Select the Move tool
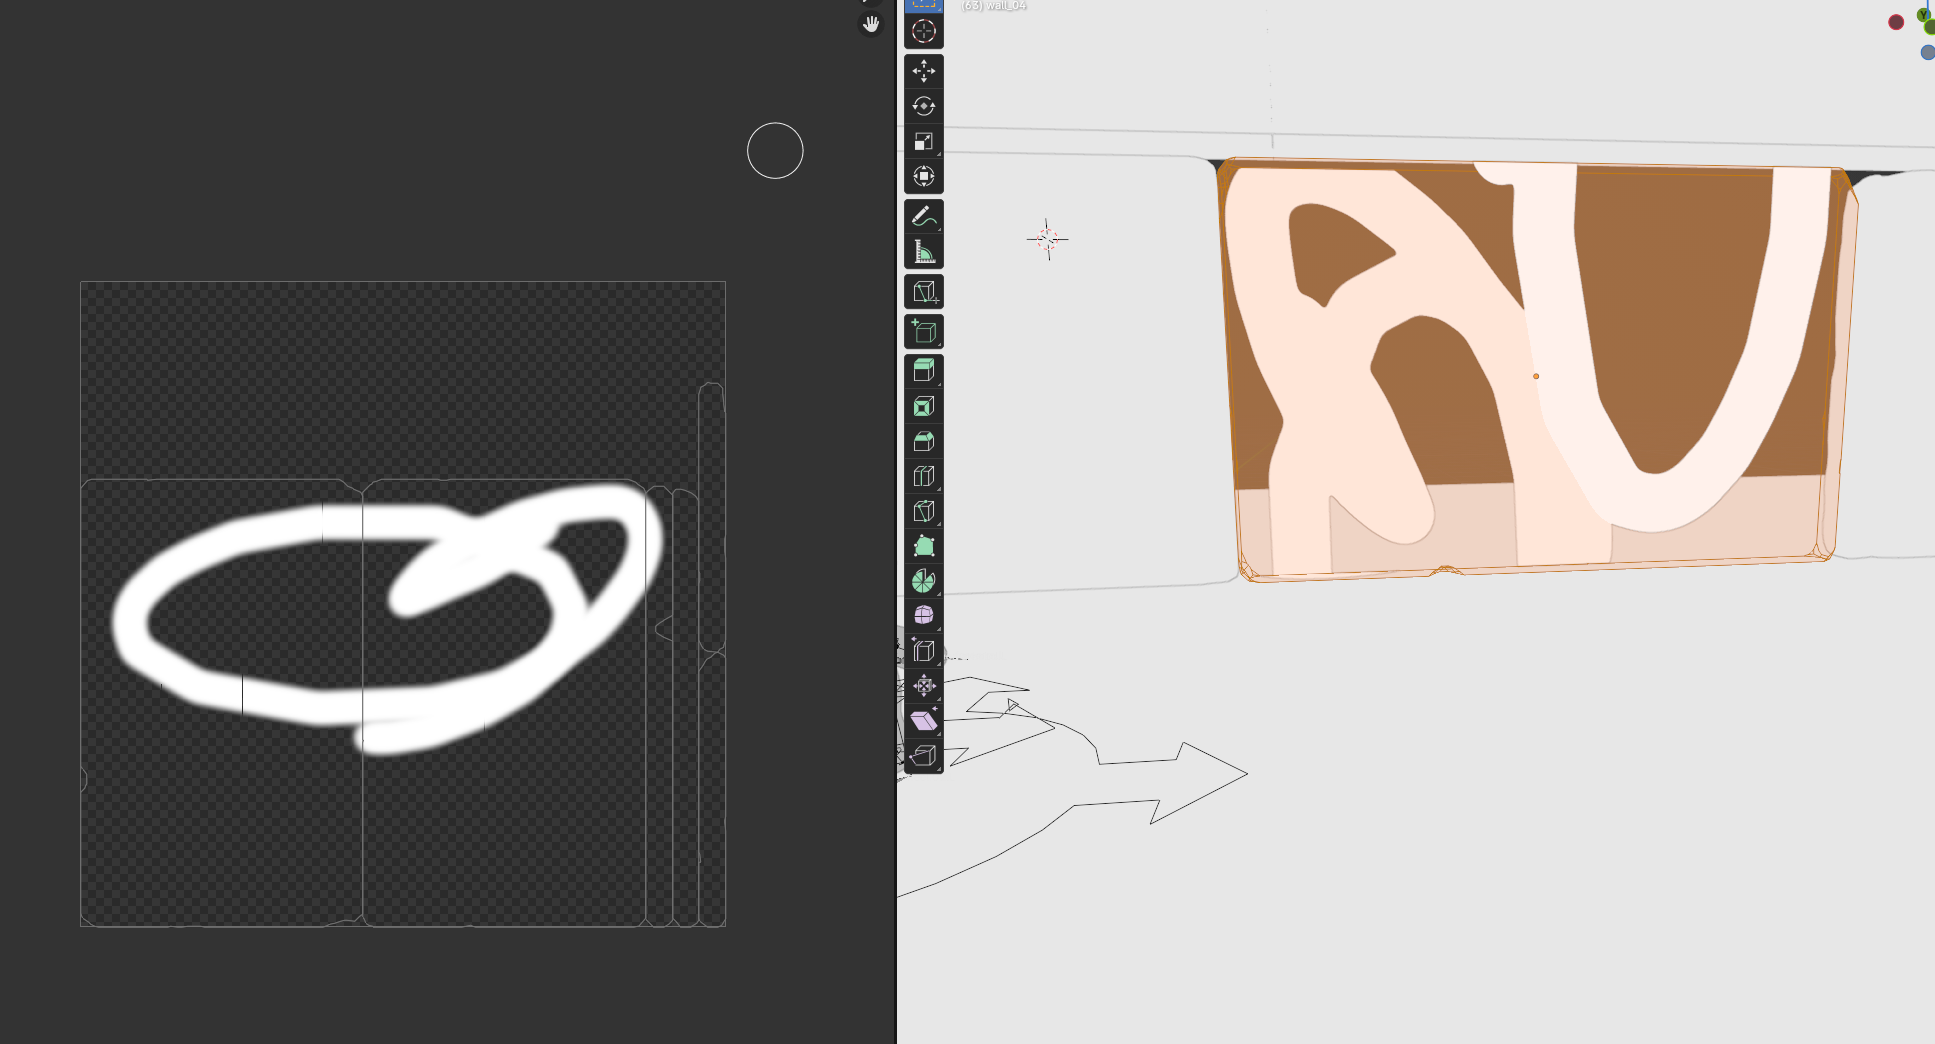The width and height of the screenshot is (1935, 1044). [x=923, y=71]
